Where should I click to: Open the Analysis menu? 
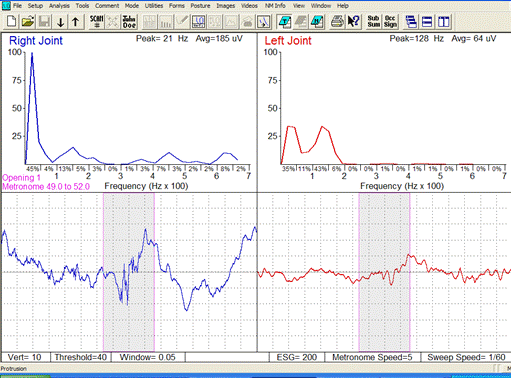pos(59,6)
